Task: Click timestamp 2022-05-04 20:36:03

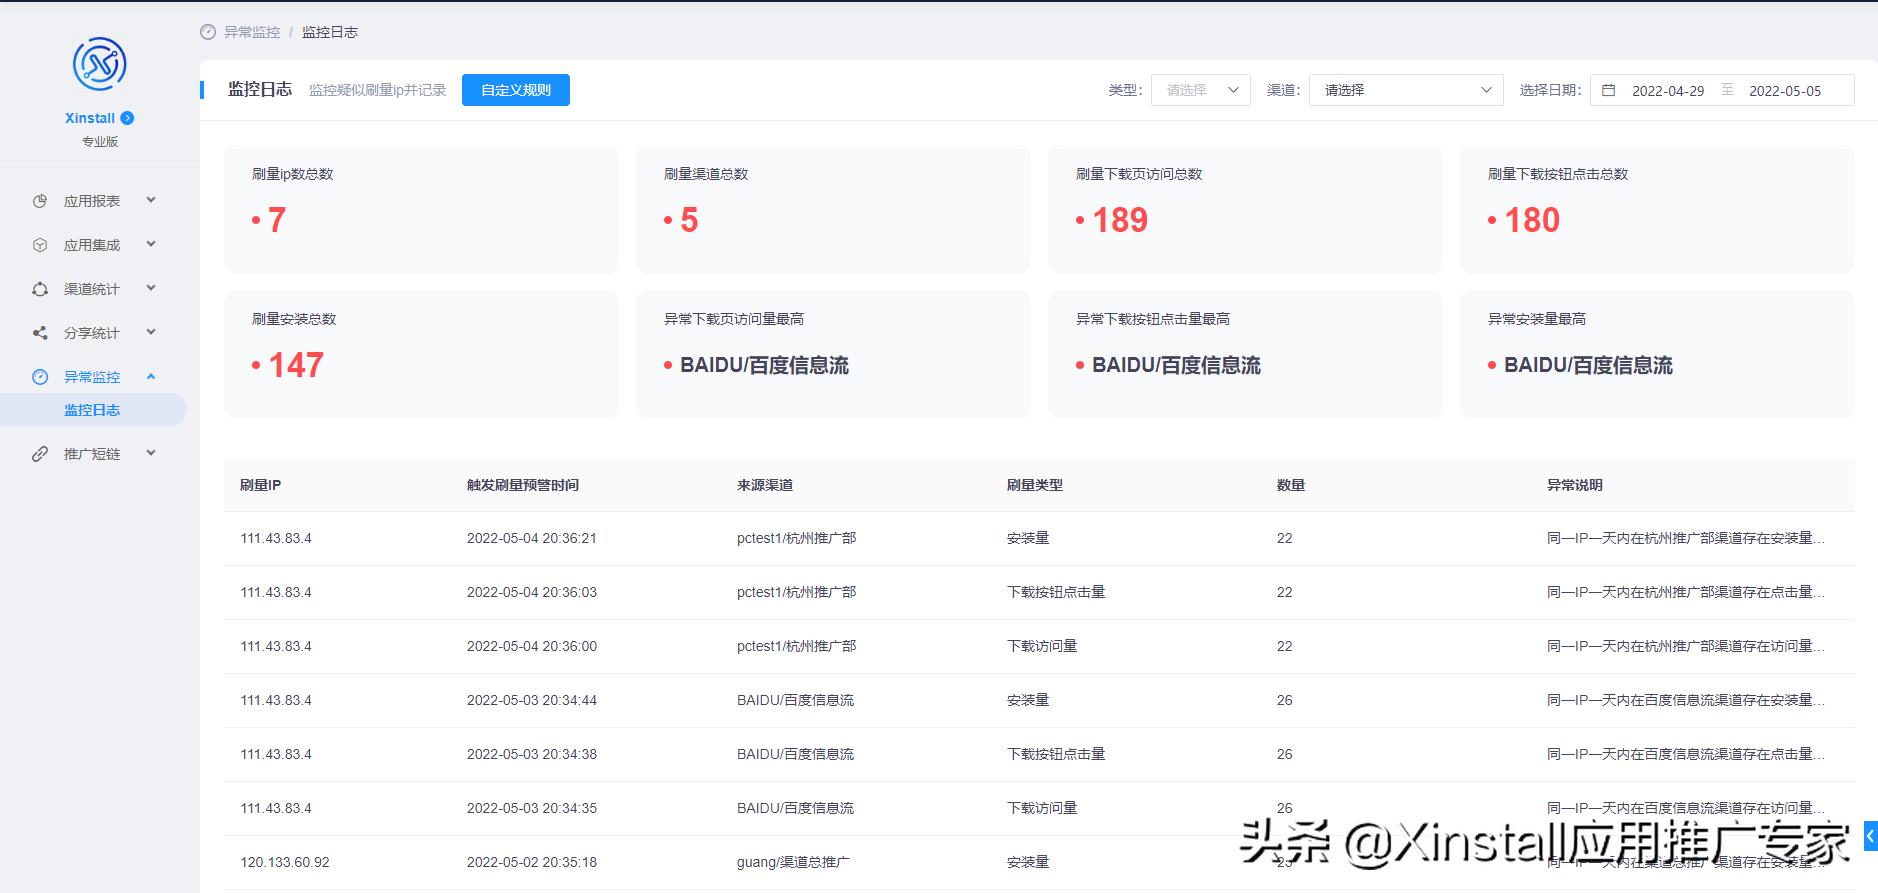Action: [532, 592]
